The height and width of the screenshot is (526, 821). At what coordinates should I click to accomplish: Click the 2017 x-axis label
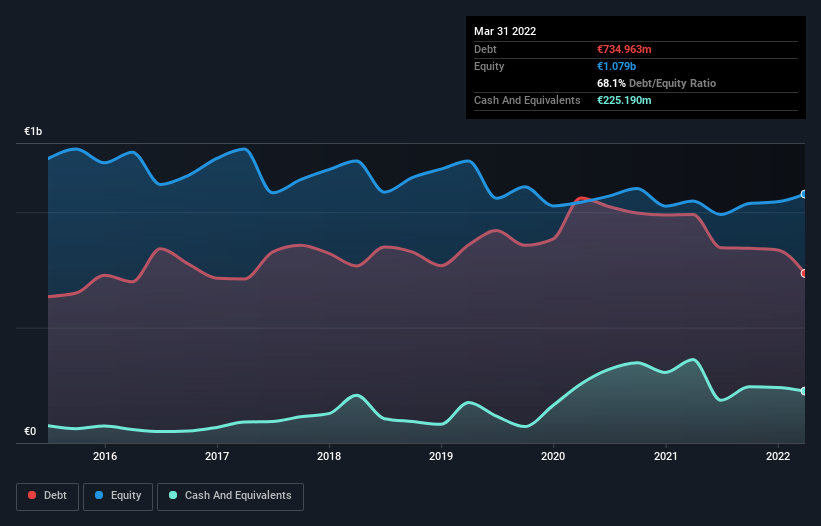(217, 456)
